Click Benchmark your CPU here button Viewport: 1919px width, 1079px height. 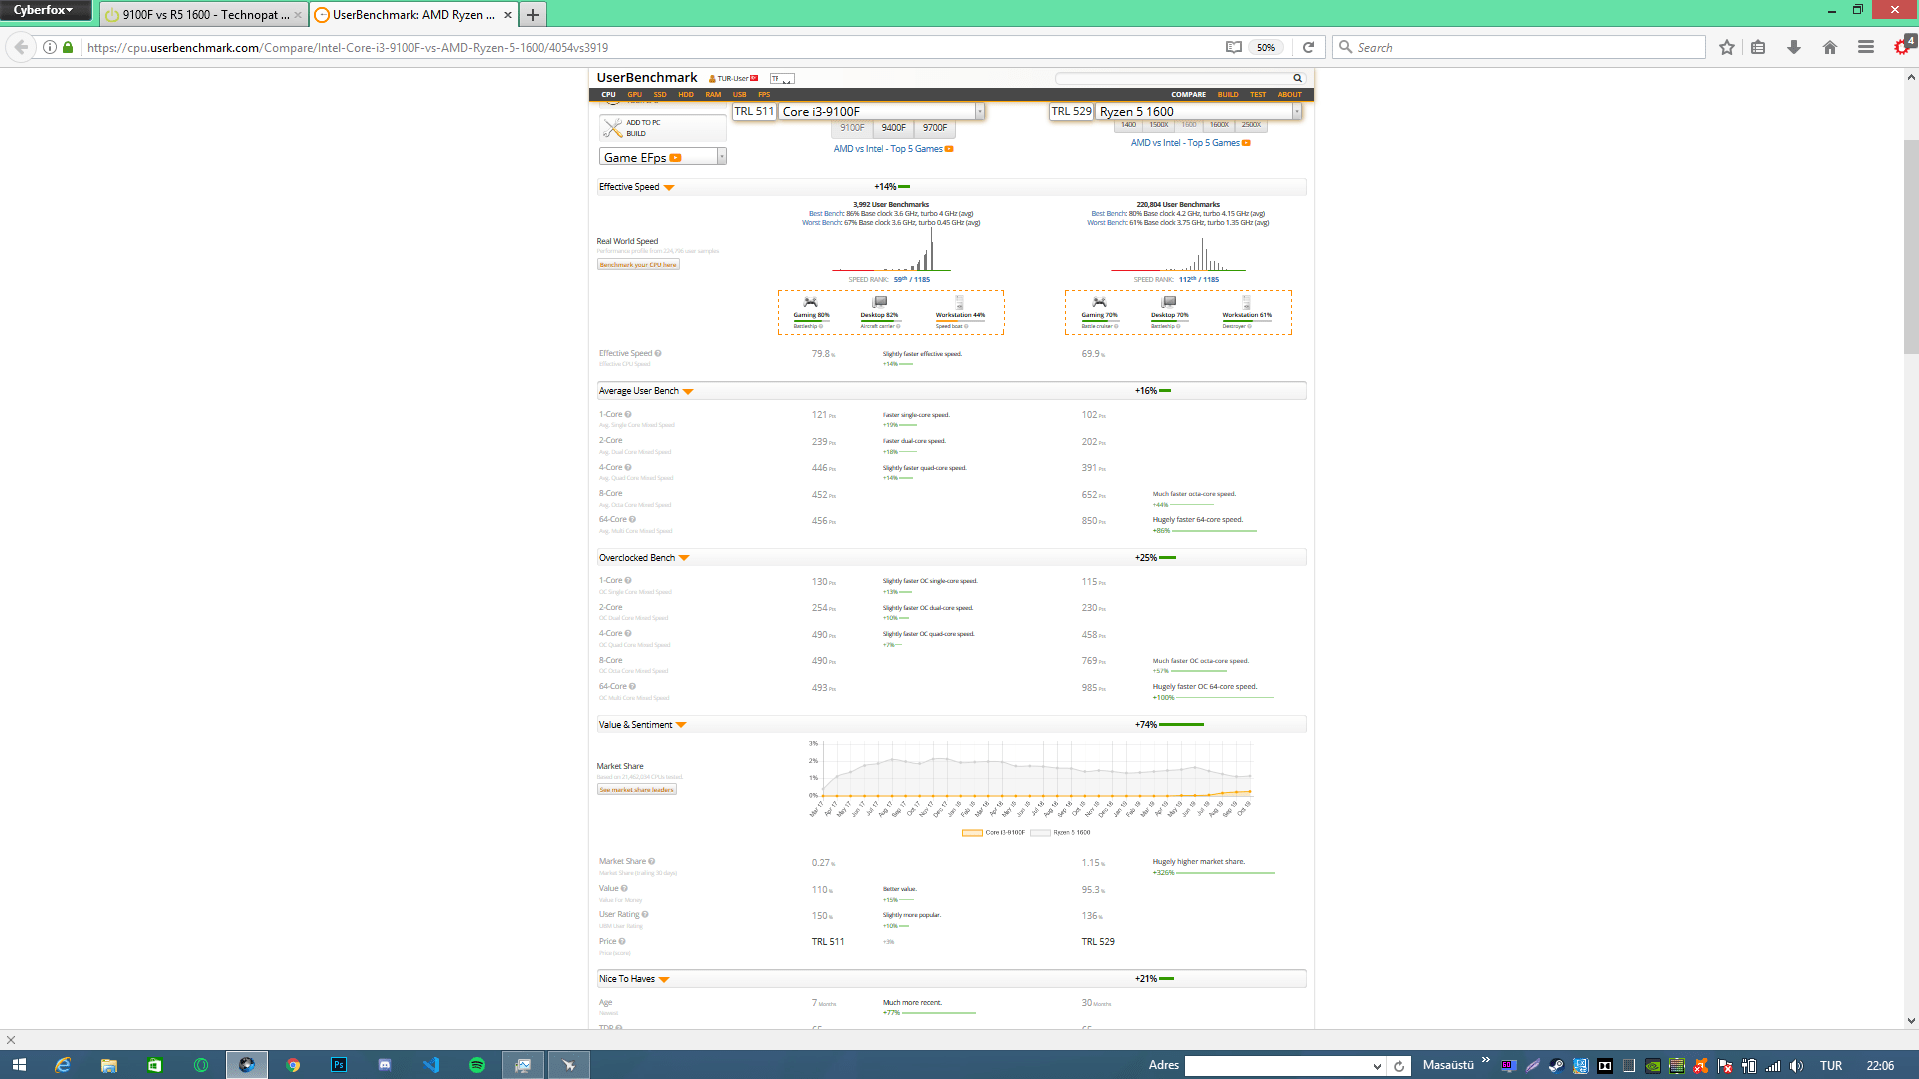pyautogui.click(x=638, y=265)
